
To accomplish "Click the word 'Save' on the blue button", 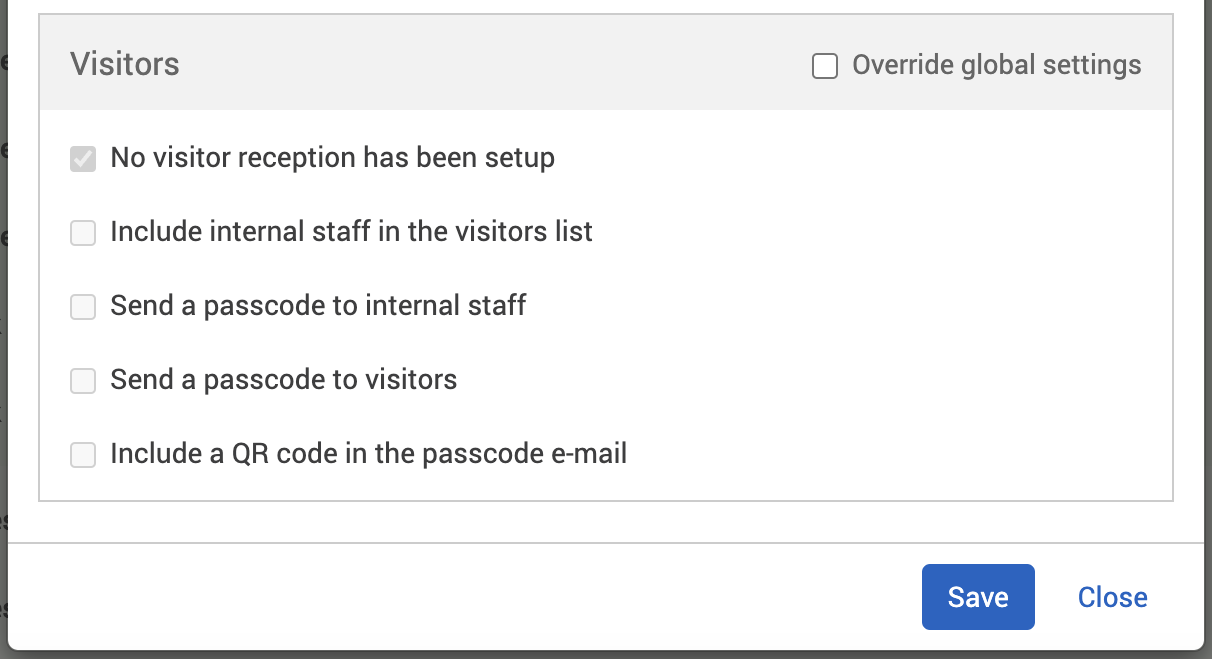I will point(978,597).
